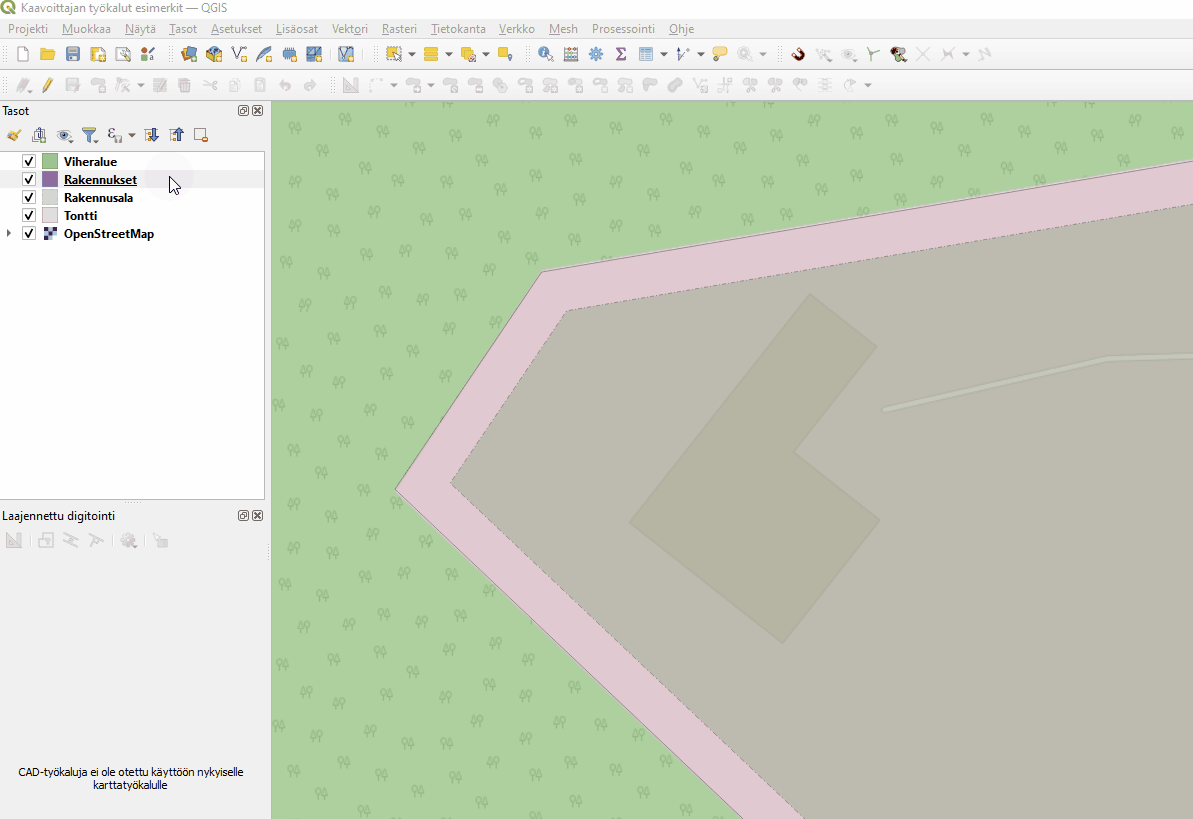Open the Identify Features tool

545,54
